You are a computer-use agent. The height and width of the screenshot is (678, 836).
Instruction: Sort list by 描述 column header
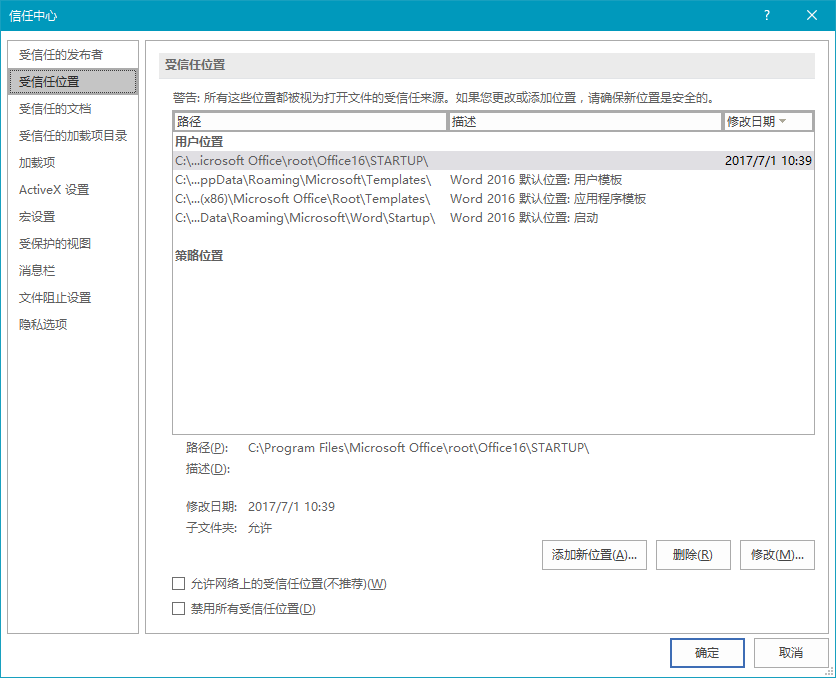[585, 122]
